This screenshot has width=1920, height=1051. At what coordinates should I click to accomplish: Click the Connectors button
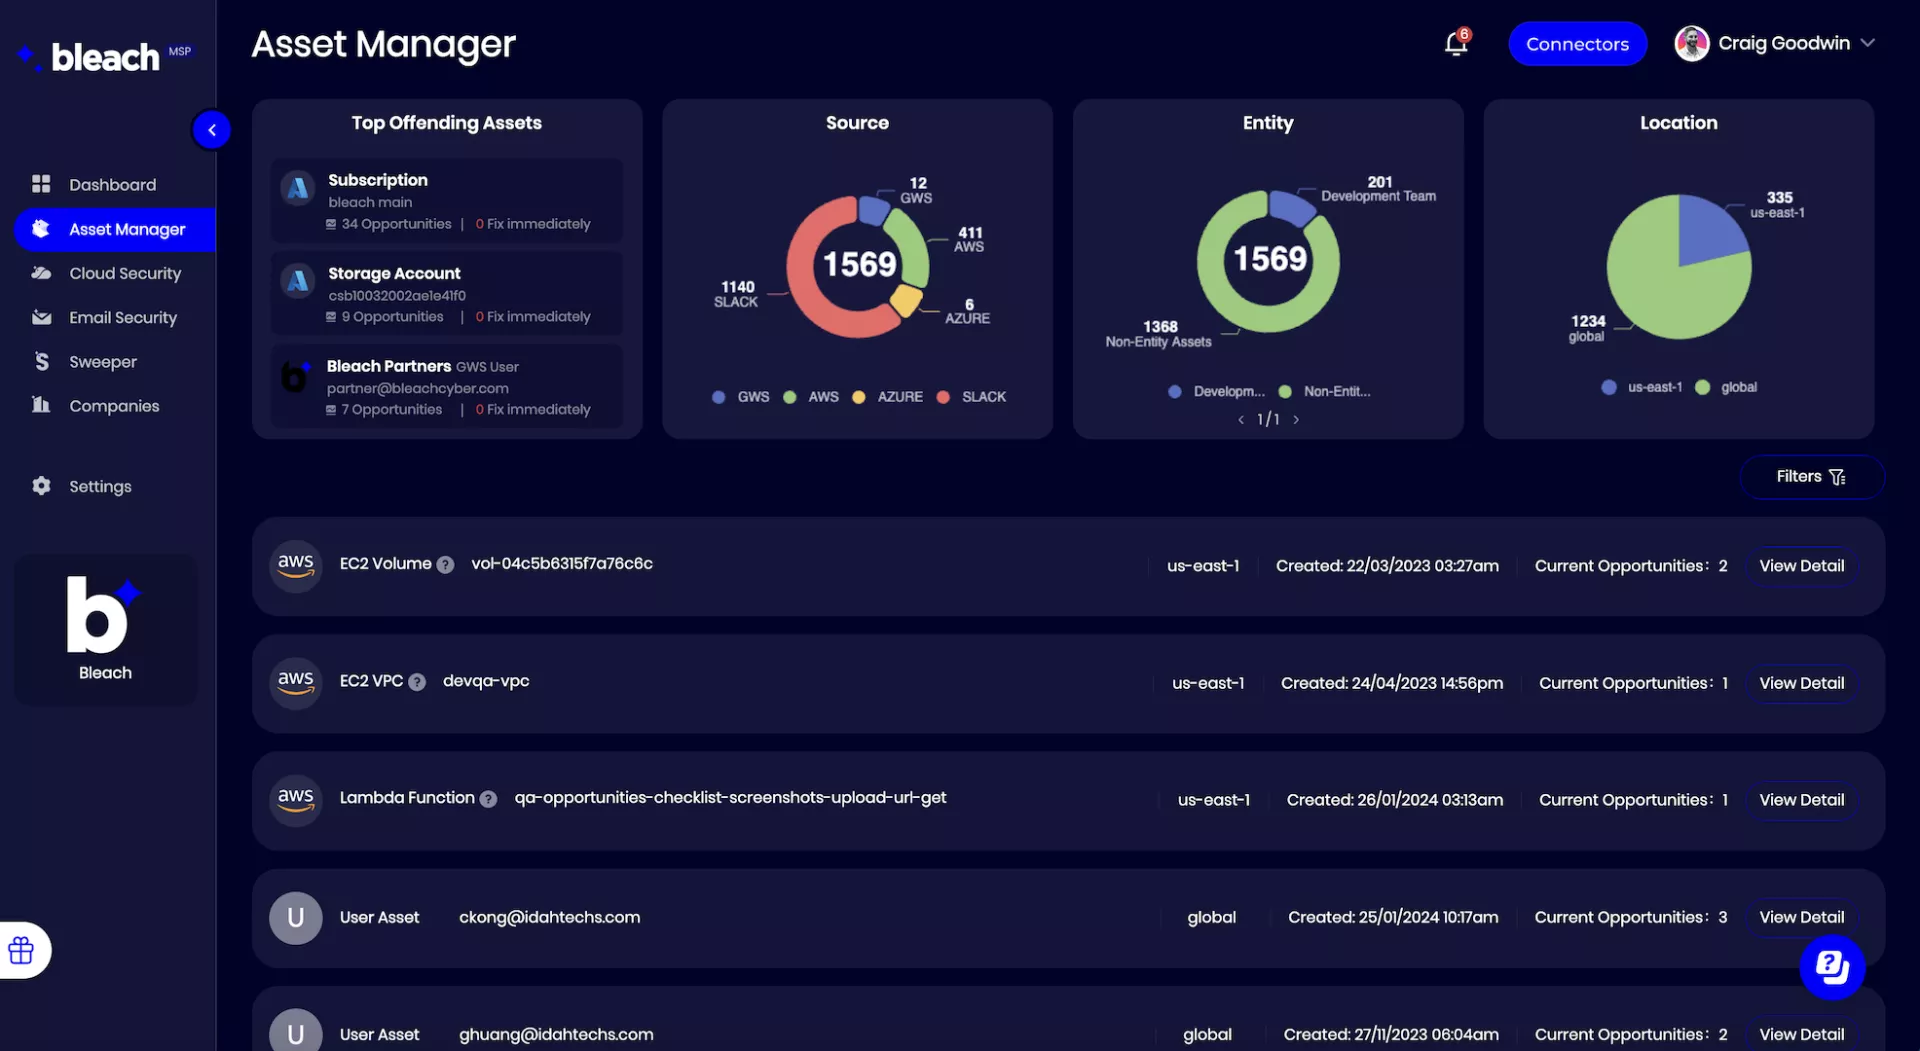pos(1577,44)
